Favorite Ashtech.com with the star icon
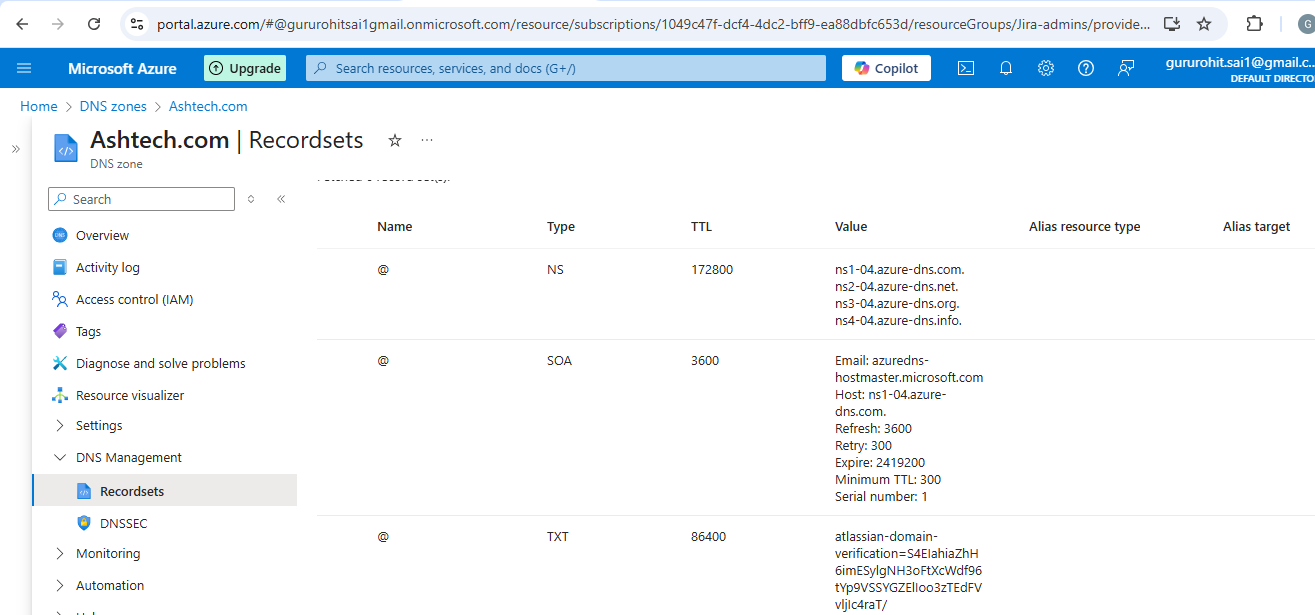 (395, 141)
